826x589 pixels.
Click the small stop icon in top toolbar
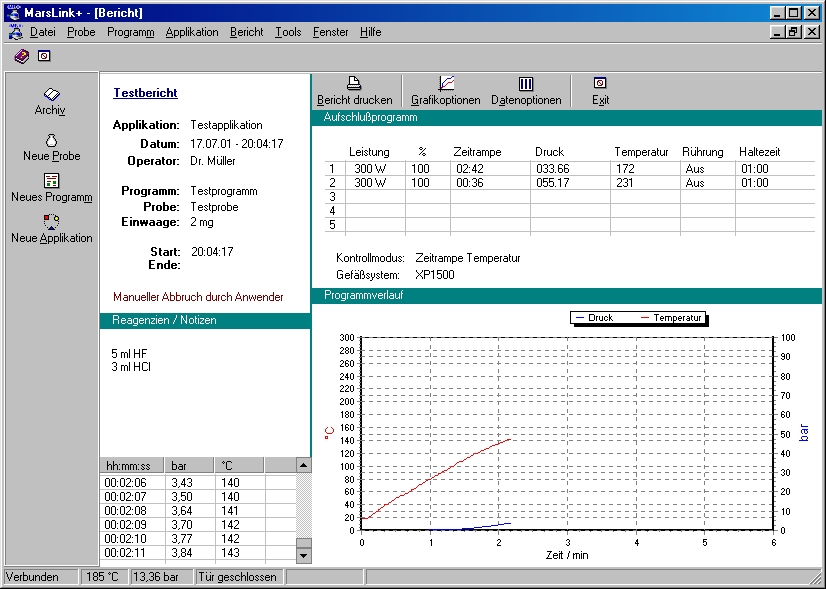(44, 56)
